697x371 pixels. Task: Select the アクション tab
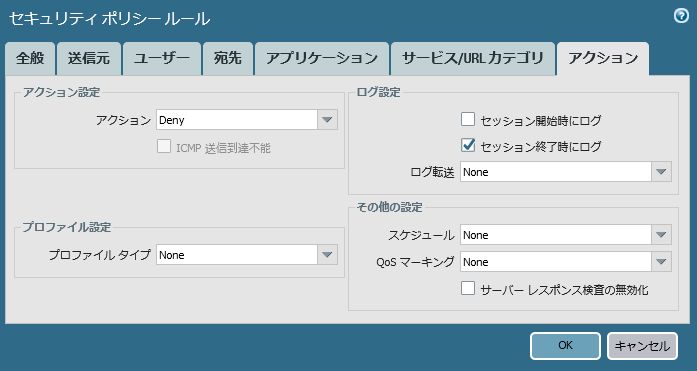click(x=603, y=59)
